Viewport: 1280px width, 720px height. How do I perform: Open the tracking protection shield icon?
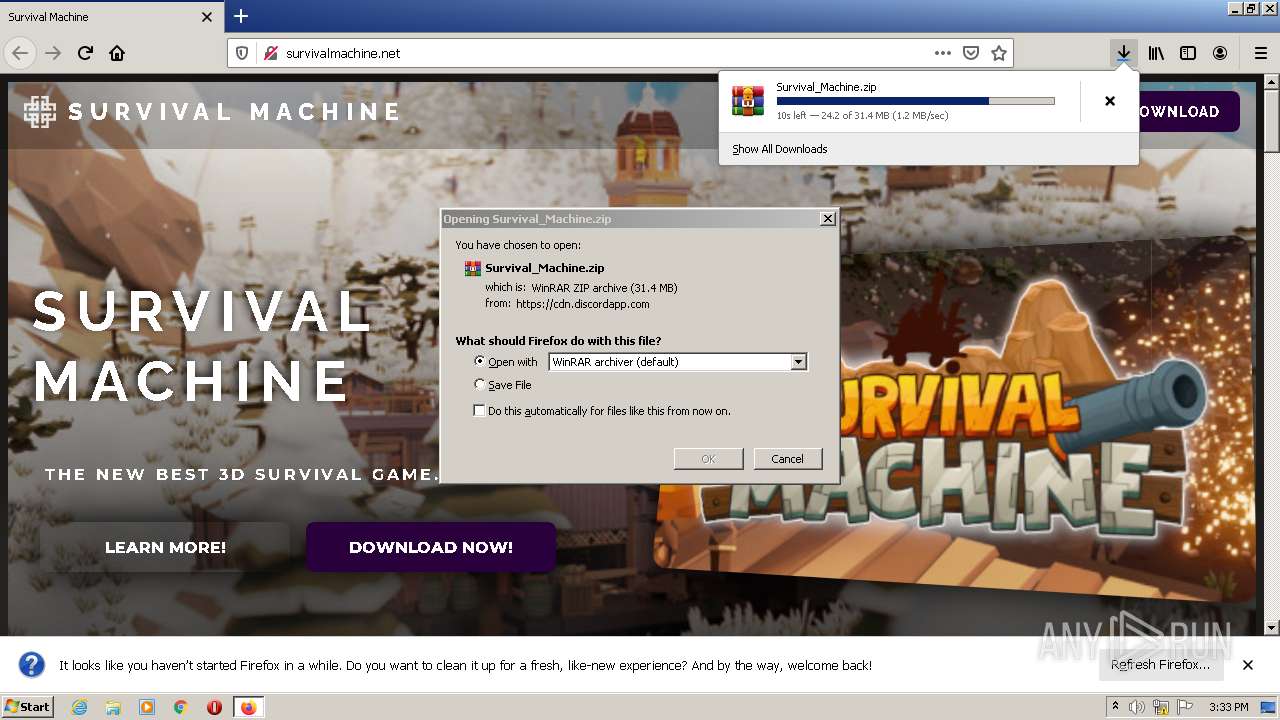[x=241, y=53]
